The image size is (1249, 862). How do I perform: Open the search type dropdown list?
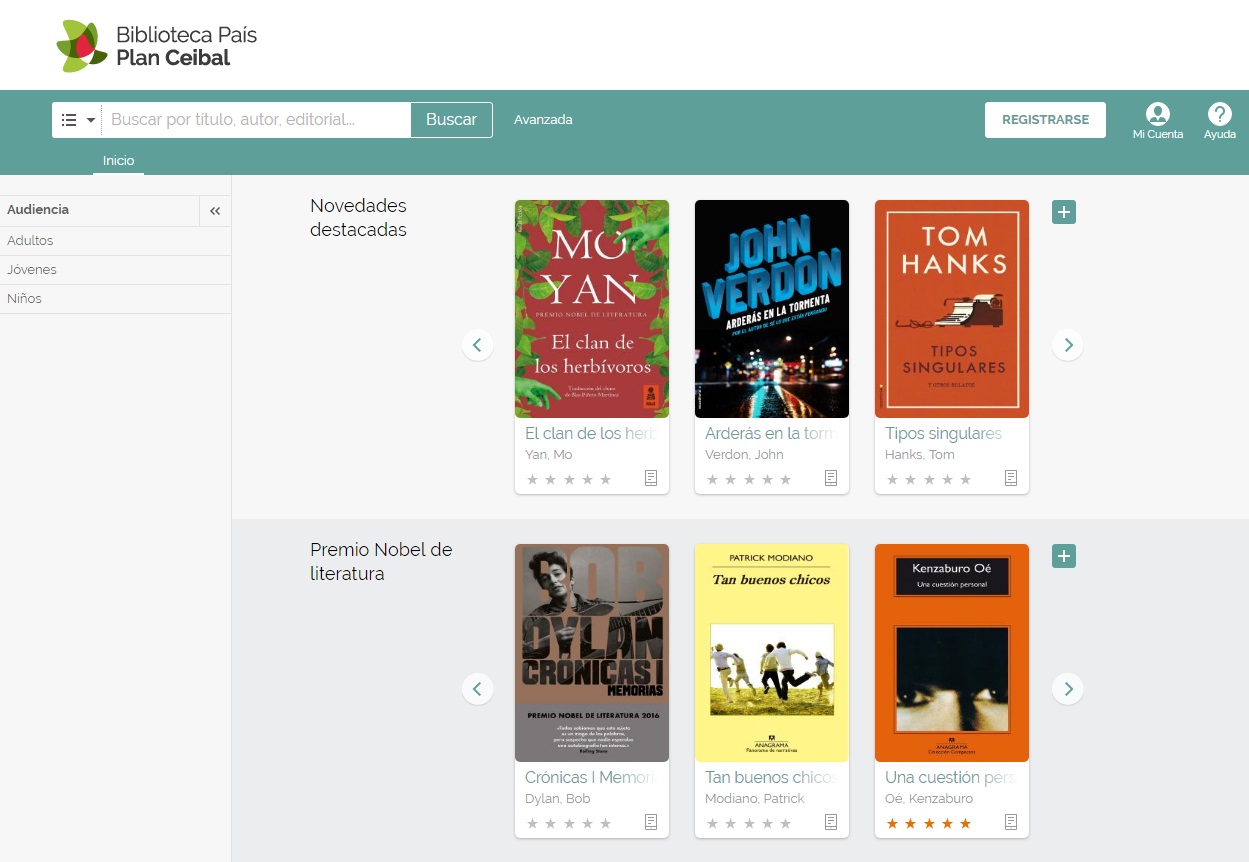point(78,120)
